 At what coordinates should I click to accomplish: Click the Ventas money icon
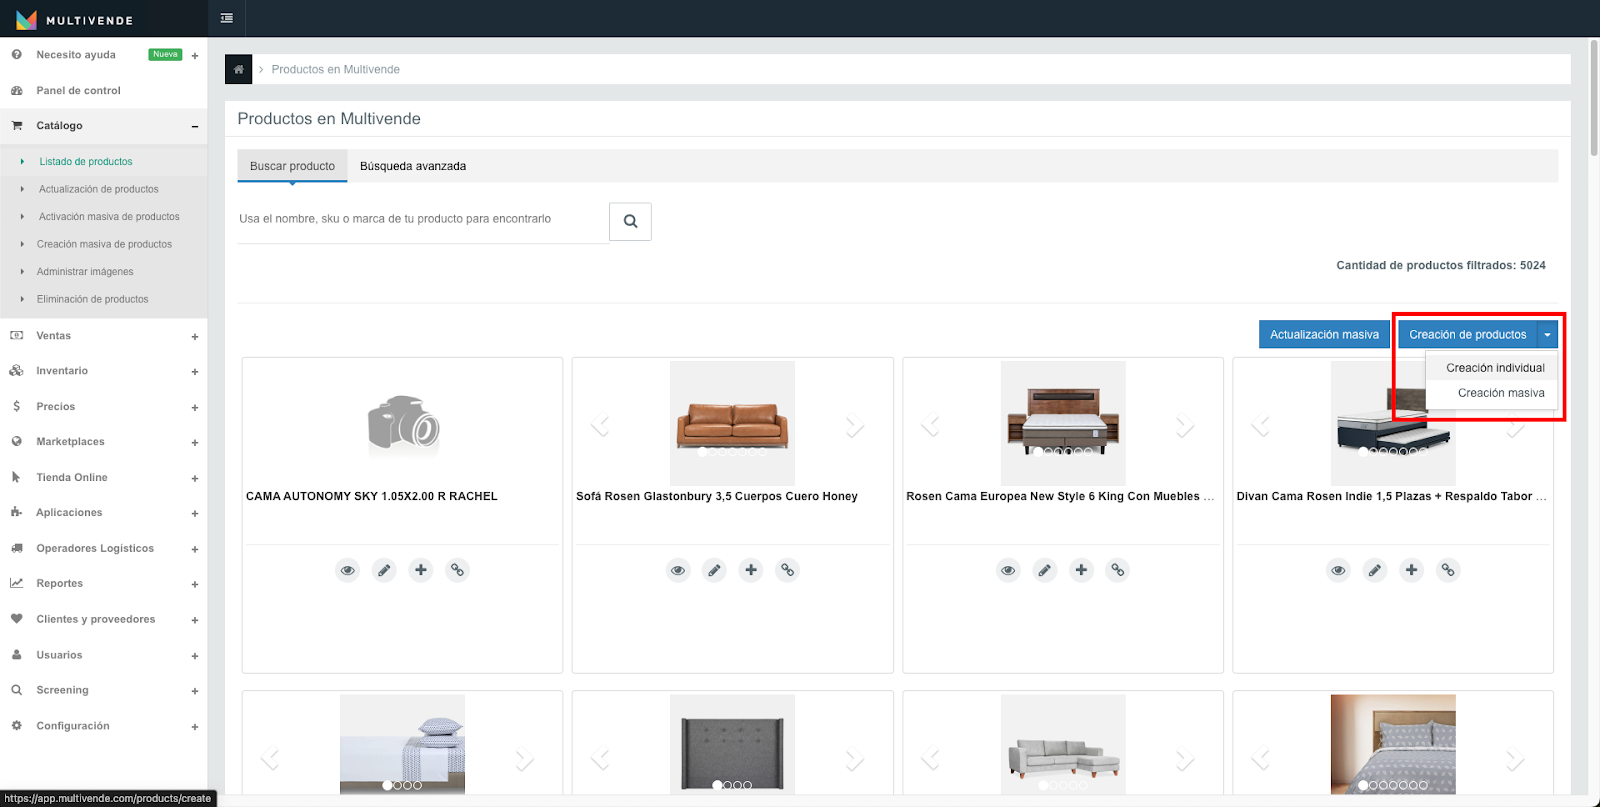click(x=17, y=335)
